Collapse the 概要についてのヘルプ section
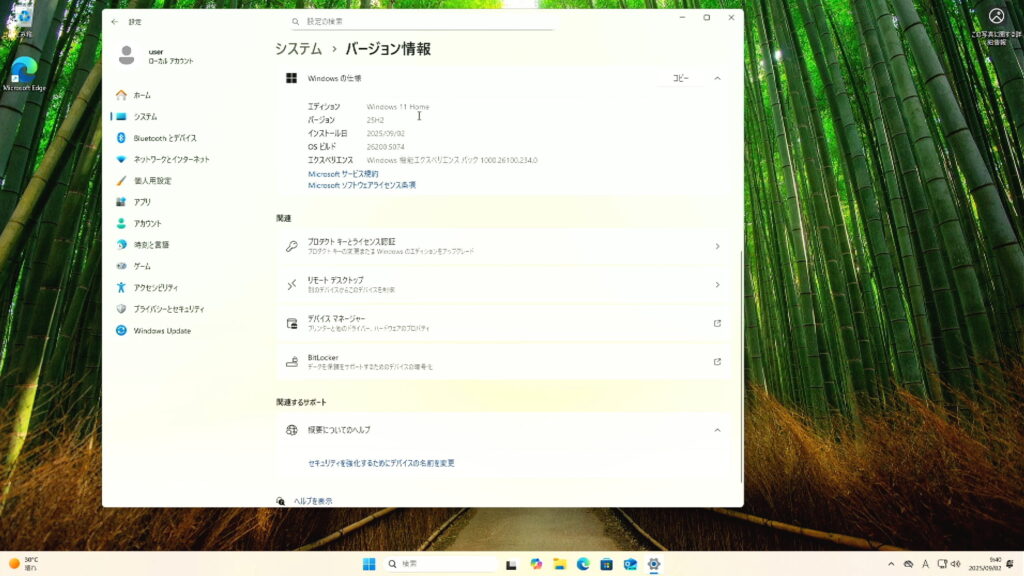The image size is (1024, 576). pyautogui.click(x=717, y=430)
